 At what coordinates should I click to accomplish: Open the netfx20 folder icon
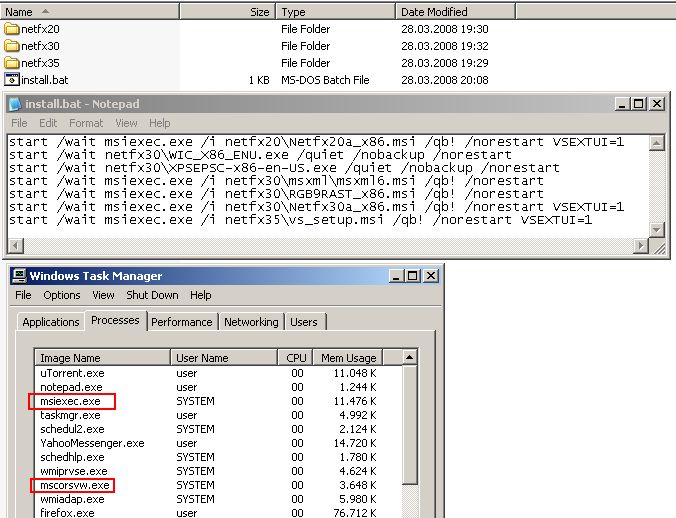click(x=12, y=29)
